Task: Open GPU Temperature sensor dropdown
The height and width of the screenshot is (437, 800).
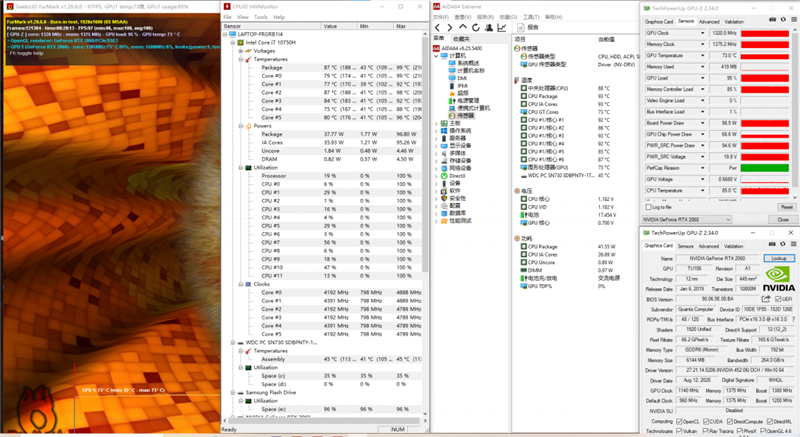Action: pyautogui.click(x=703, y=56)
